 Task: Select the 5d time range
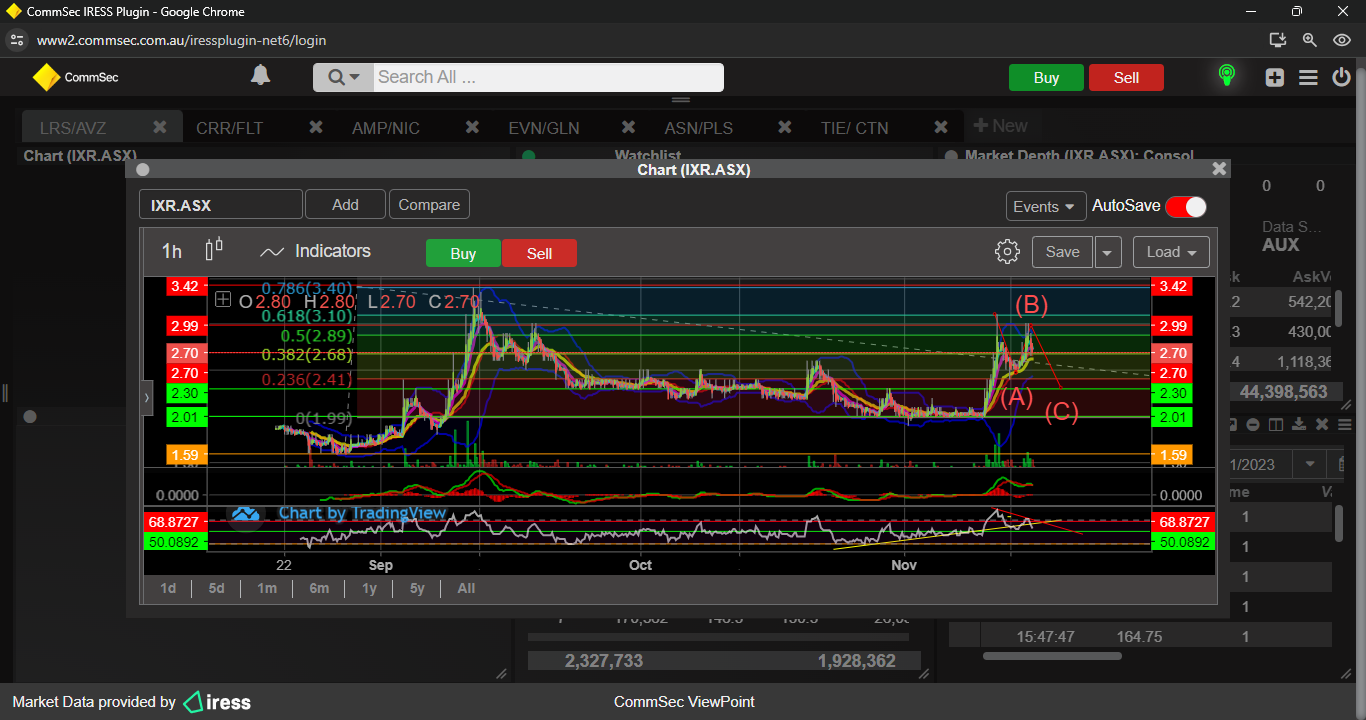(216, 588)
